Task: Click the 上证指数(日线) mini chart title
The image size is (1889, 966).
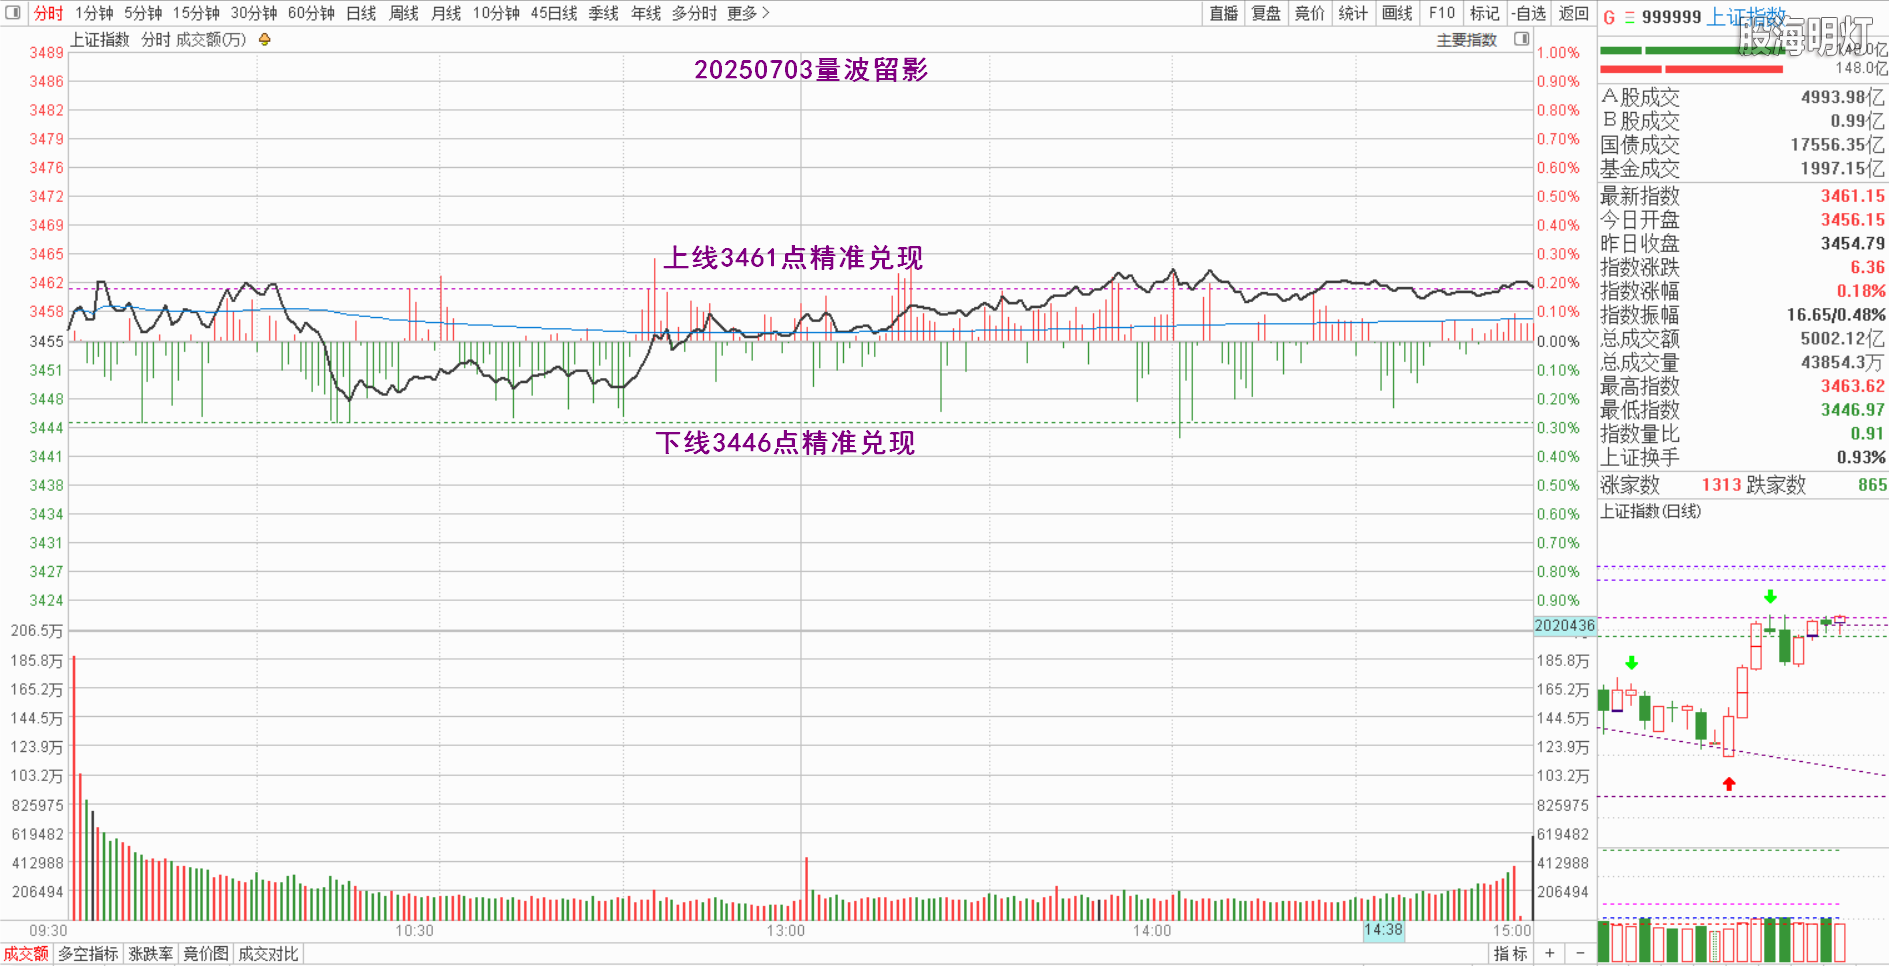Action: [1650, 511]
